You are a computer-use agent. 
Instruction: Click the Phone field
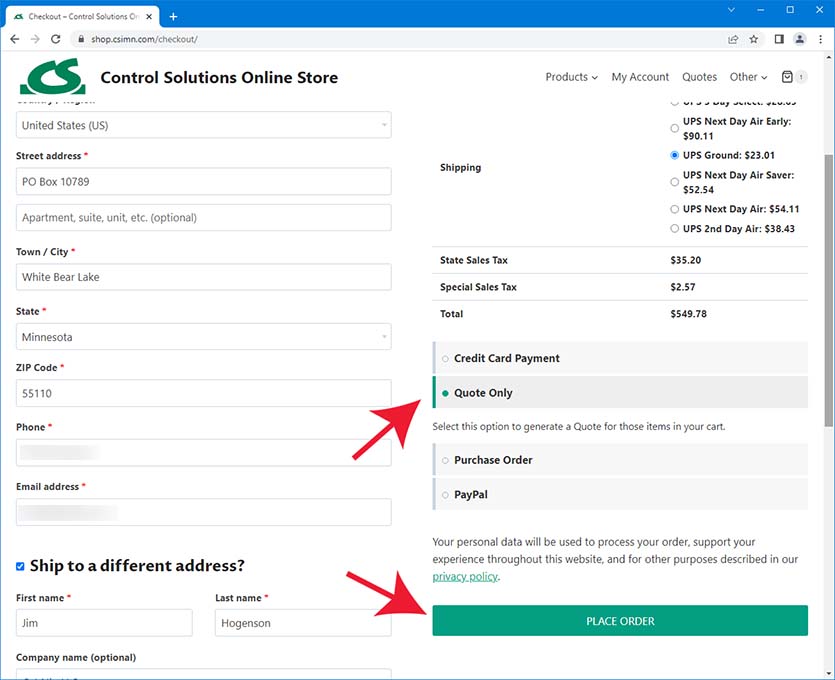tap(203, 453)
